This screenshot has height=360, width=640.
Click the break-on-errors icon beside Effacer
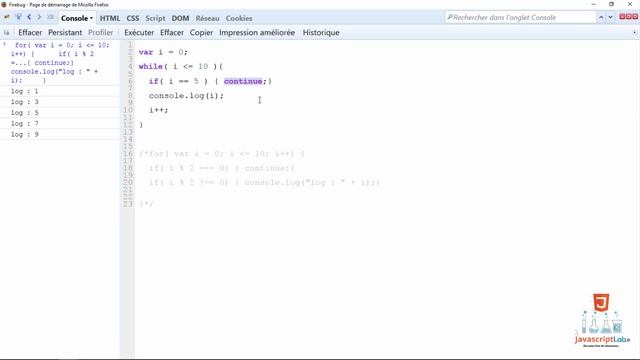coord(7,33)
